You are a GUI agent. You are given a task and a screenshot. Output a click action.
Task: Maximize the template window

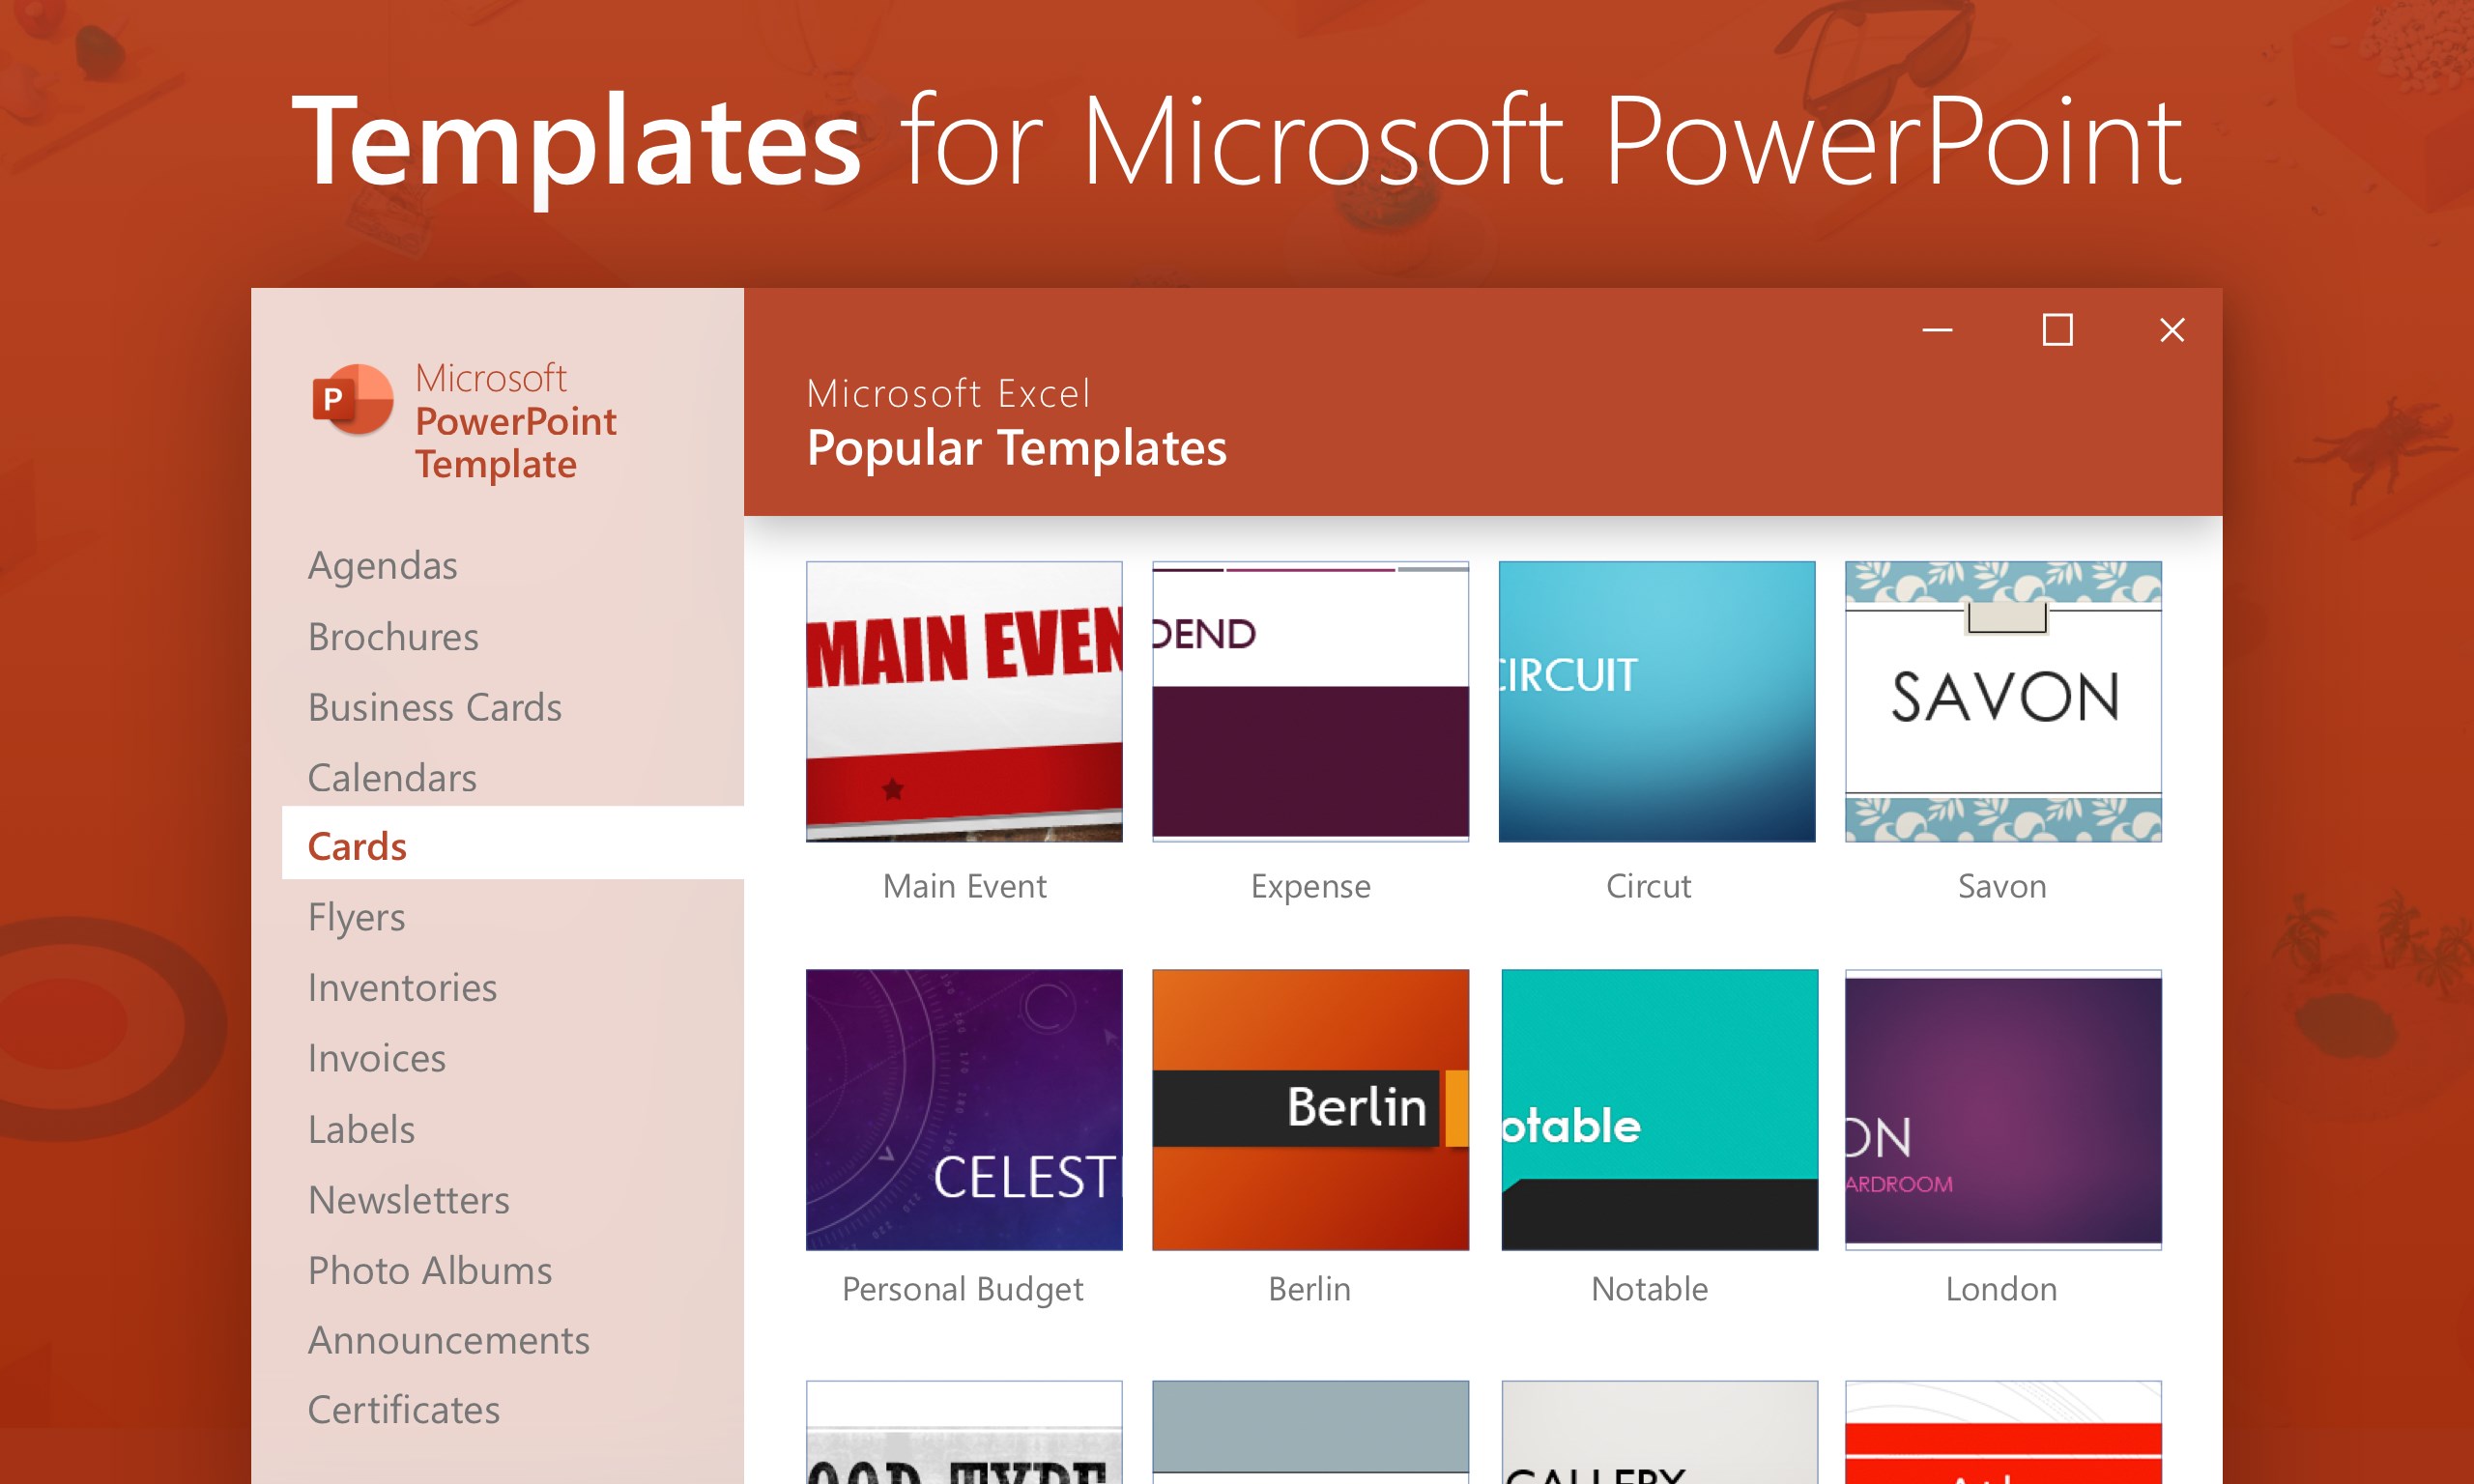[2057, 330]
